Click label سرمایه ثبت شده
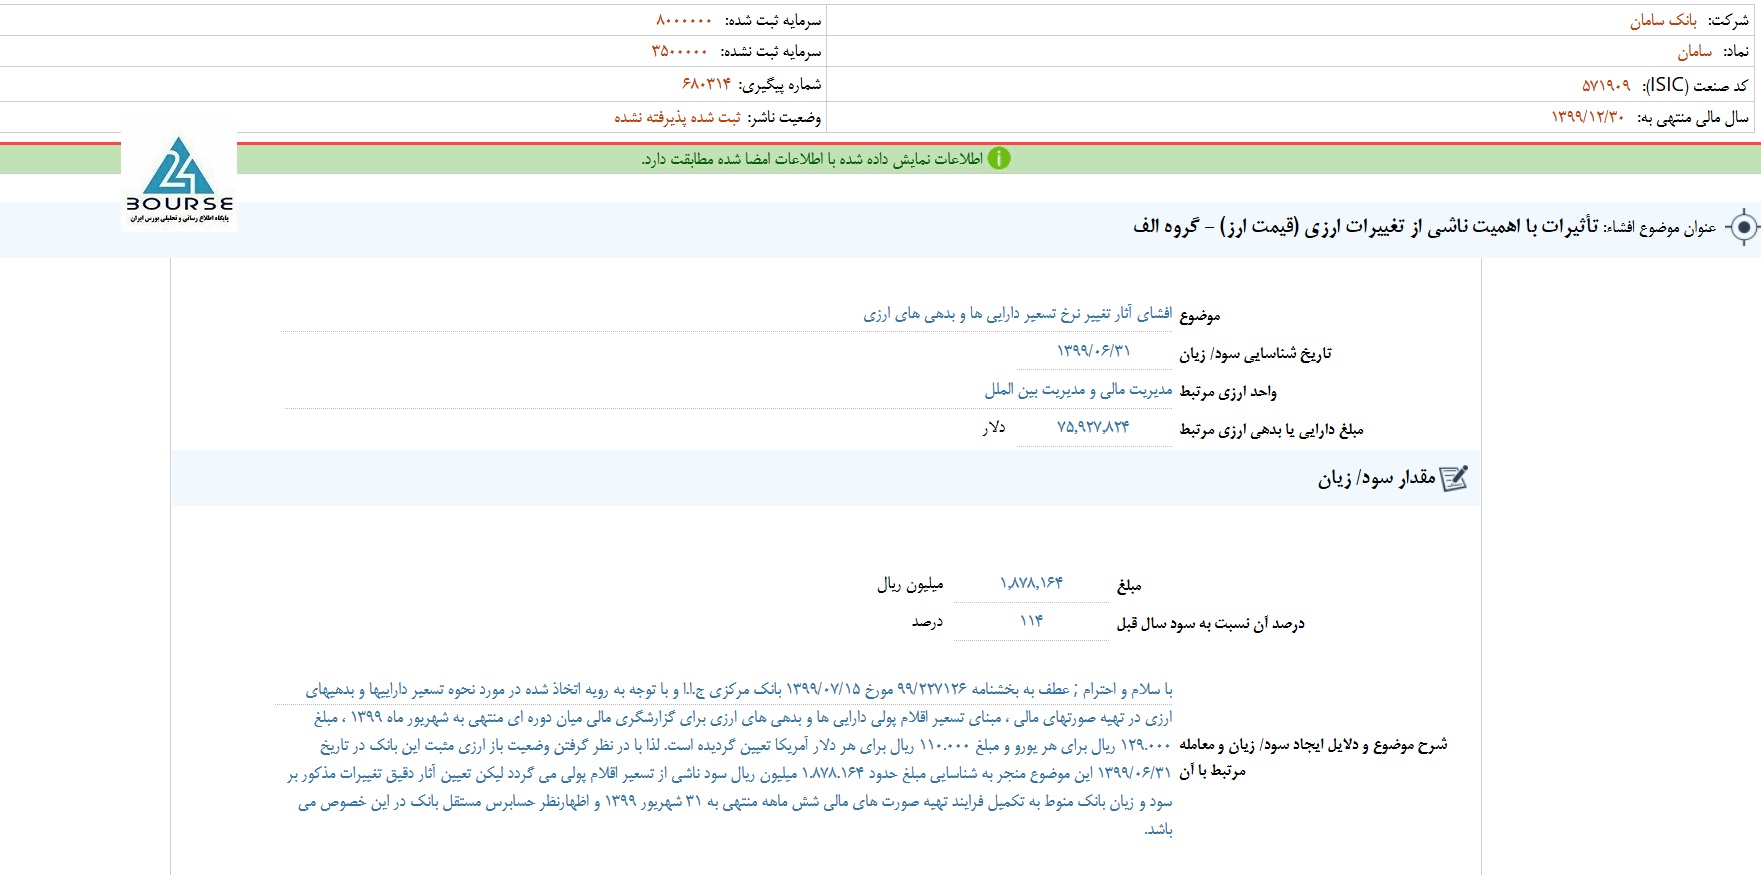This screenshot has width=1761, height=875. point(772,20)
